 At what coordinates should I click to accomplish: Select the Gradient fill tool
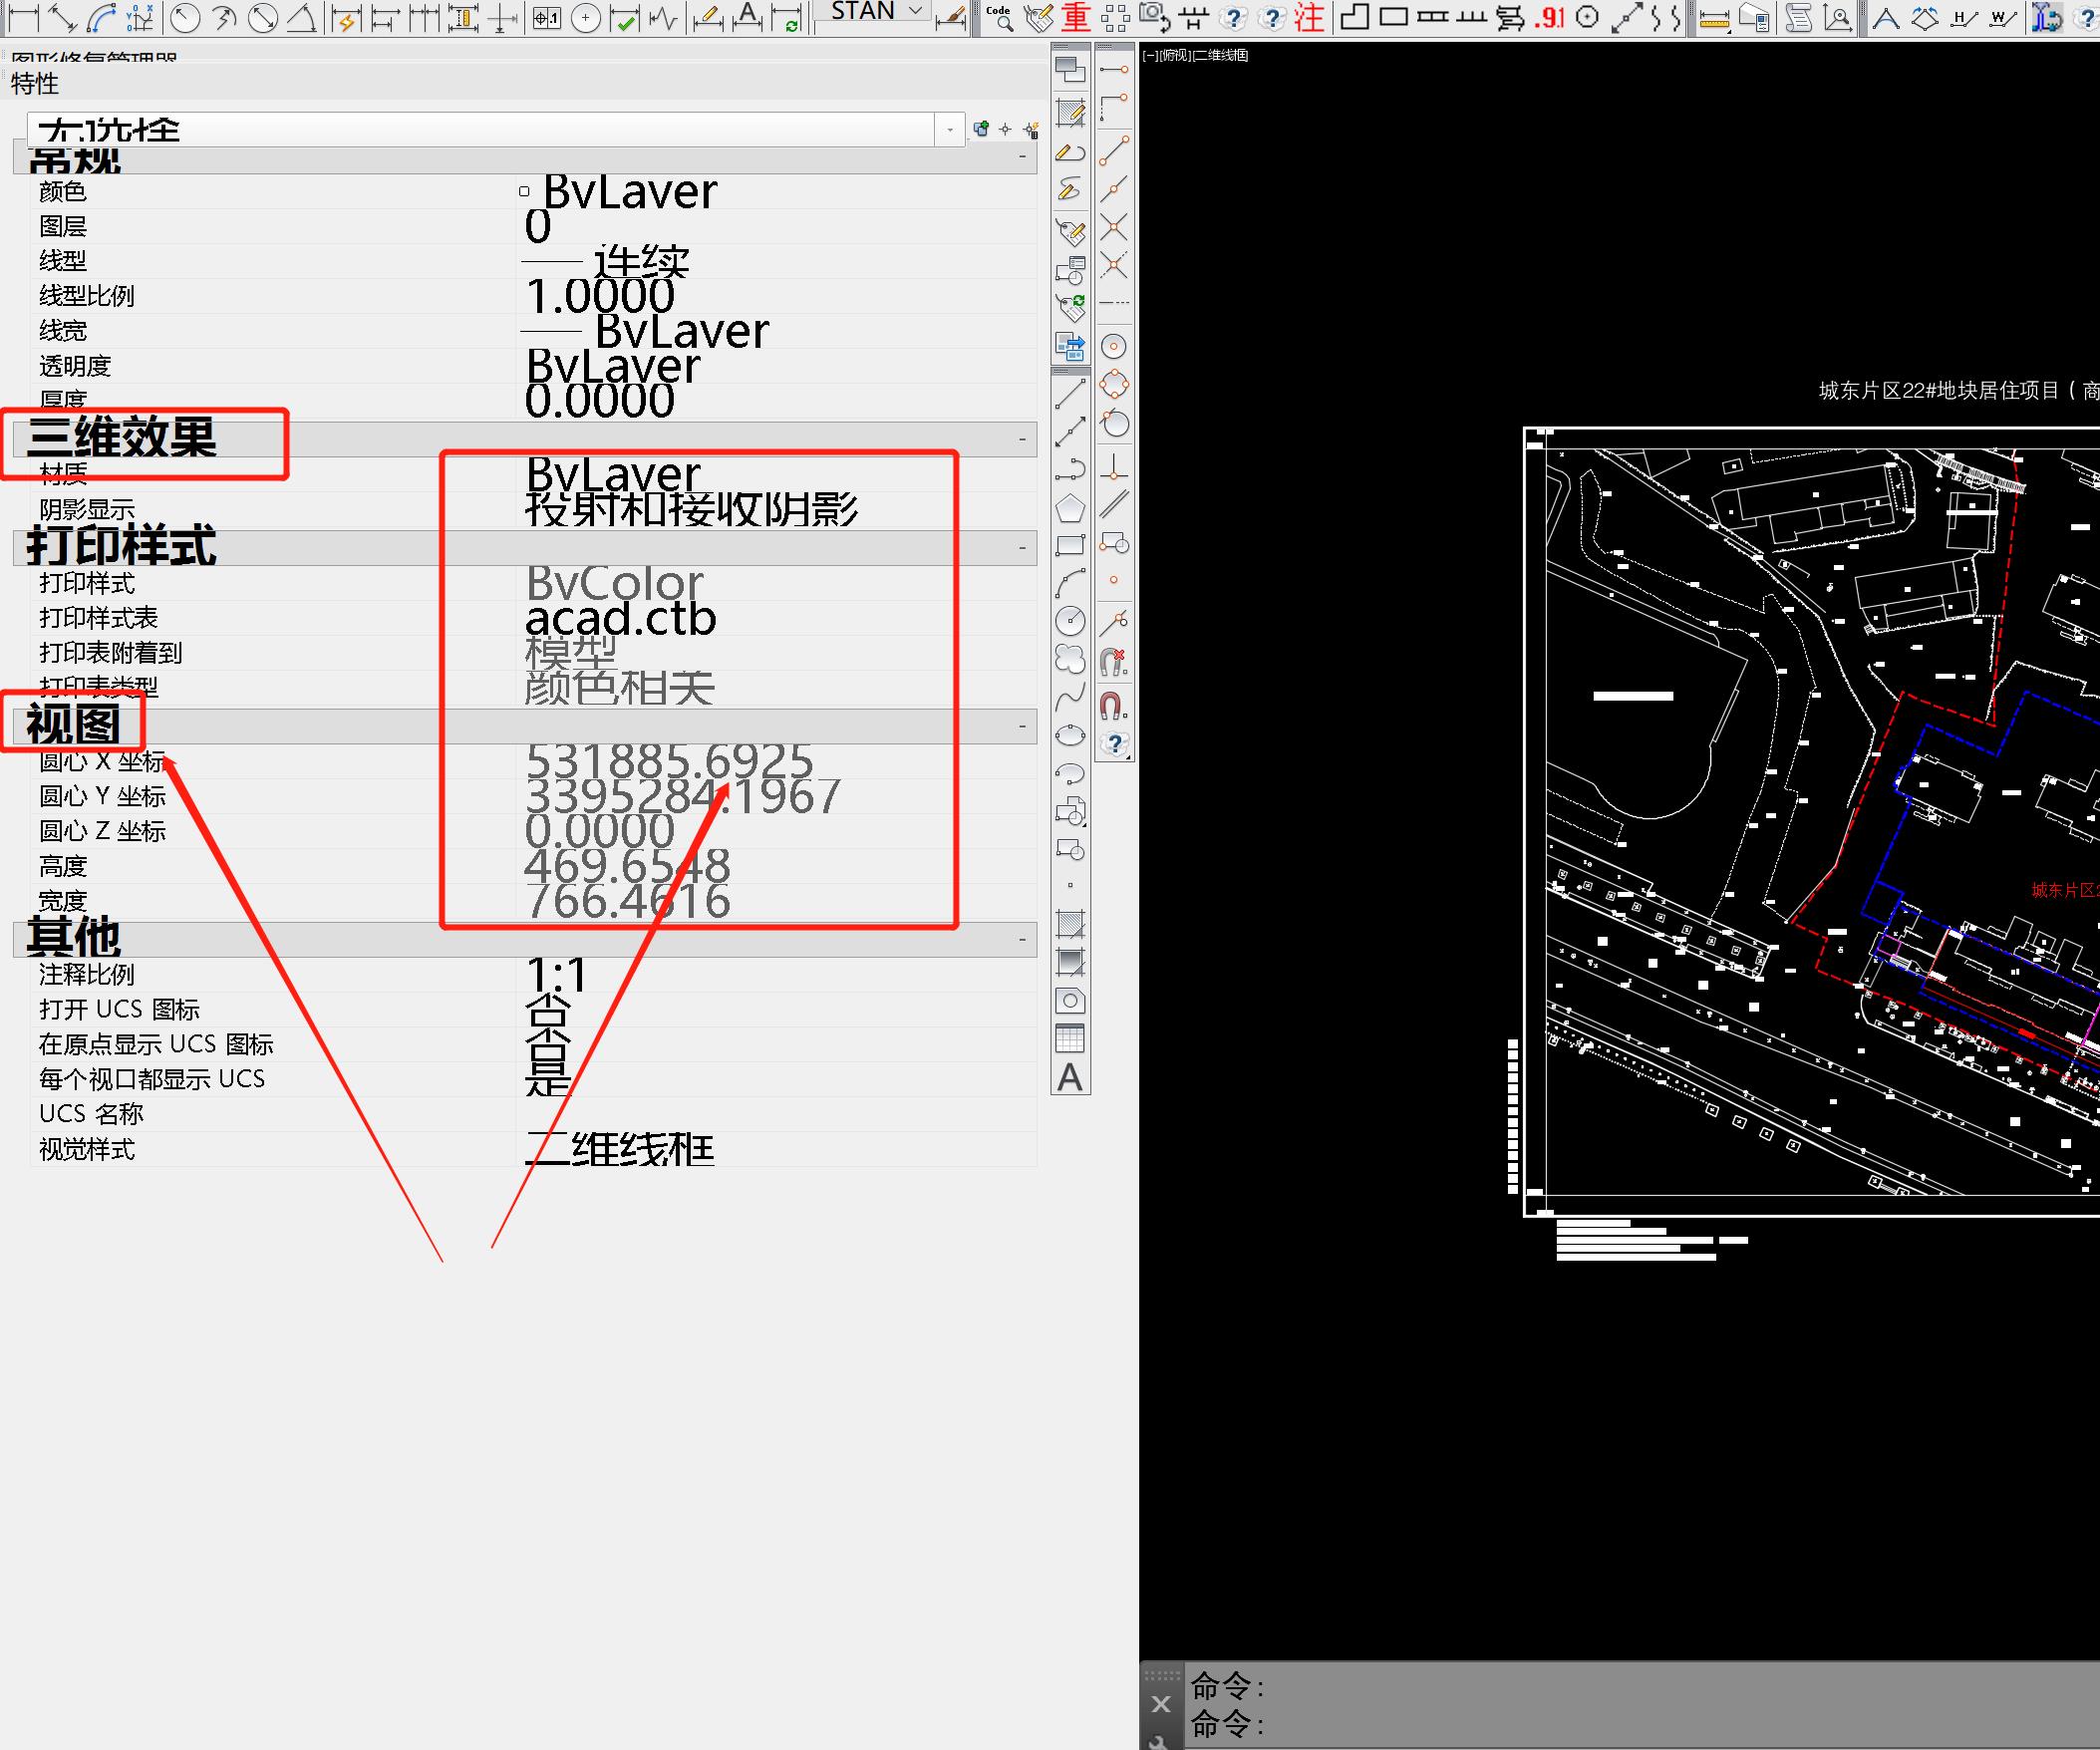(x=1070, y=962)
